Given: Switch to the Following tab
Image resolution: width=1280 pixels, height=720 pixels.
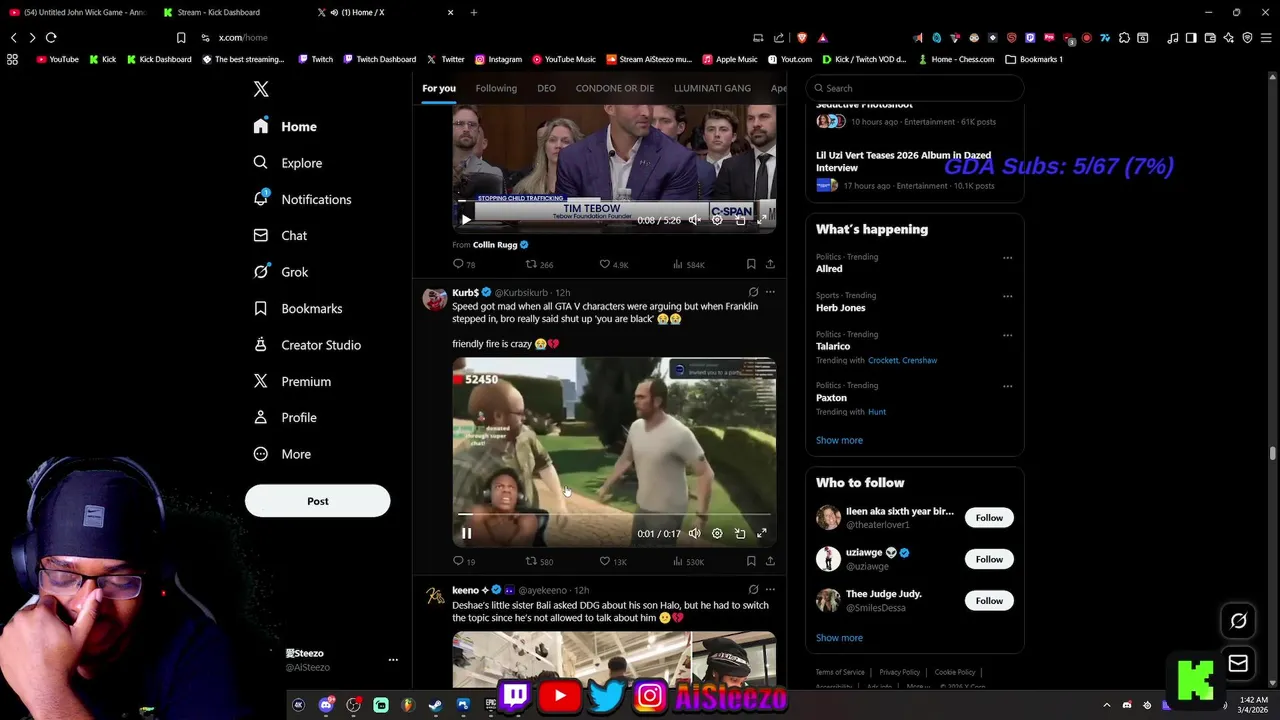Looking at the screenshot, I should tap(496, 88).
